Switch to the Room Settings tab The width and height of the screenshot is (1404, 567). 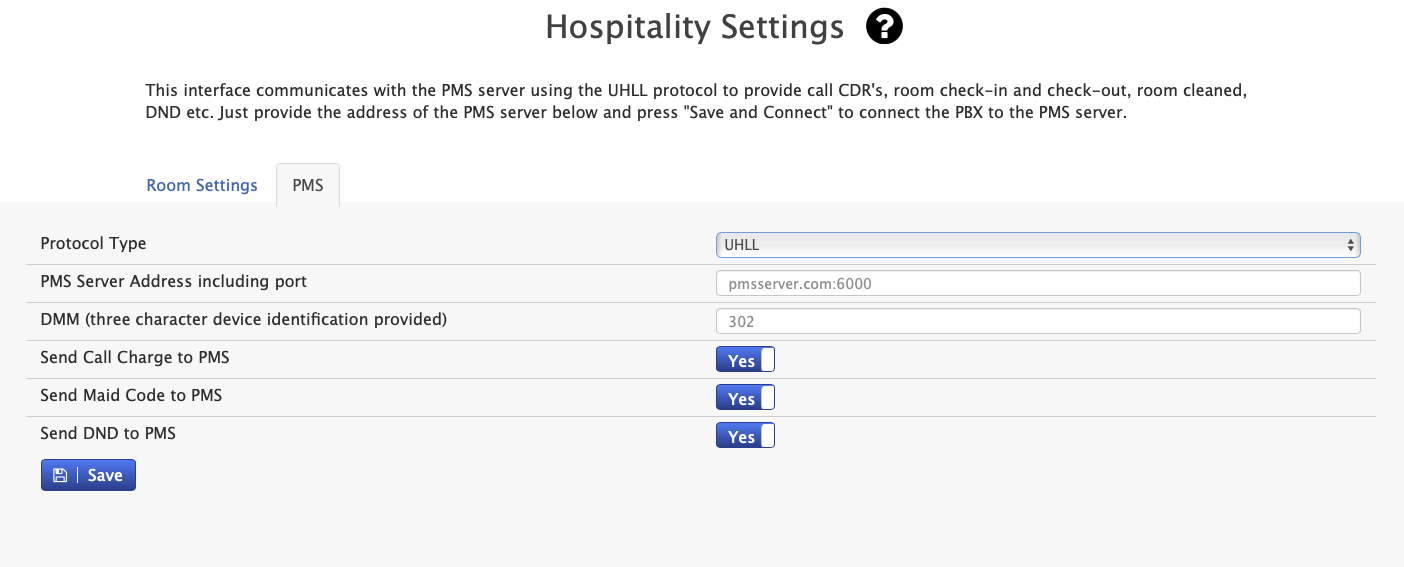pos(202,185)
